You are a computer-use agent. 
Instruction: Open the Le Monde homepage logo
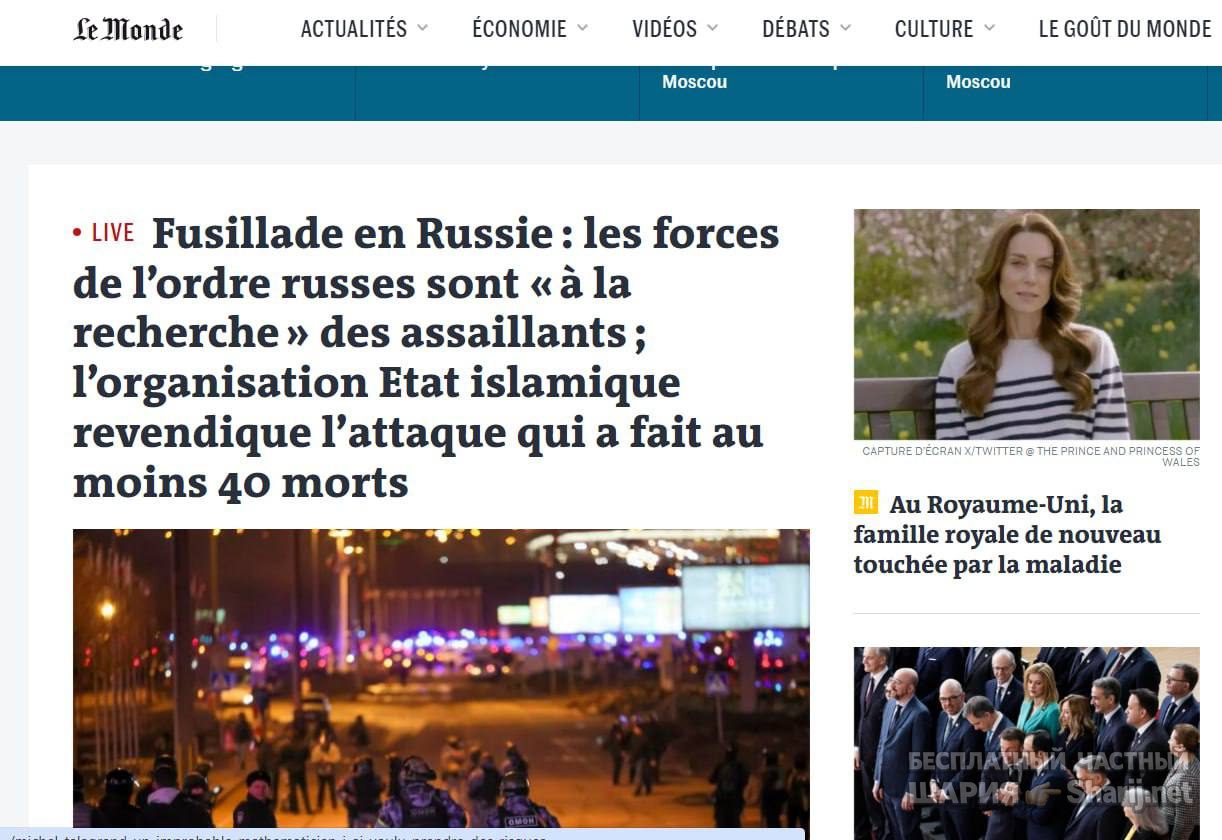(x=128, y=30)
